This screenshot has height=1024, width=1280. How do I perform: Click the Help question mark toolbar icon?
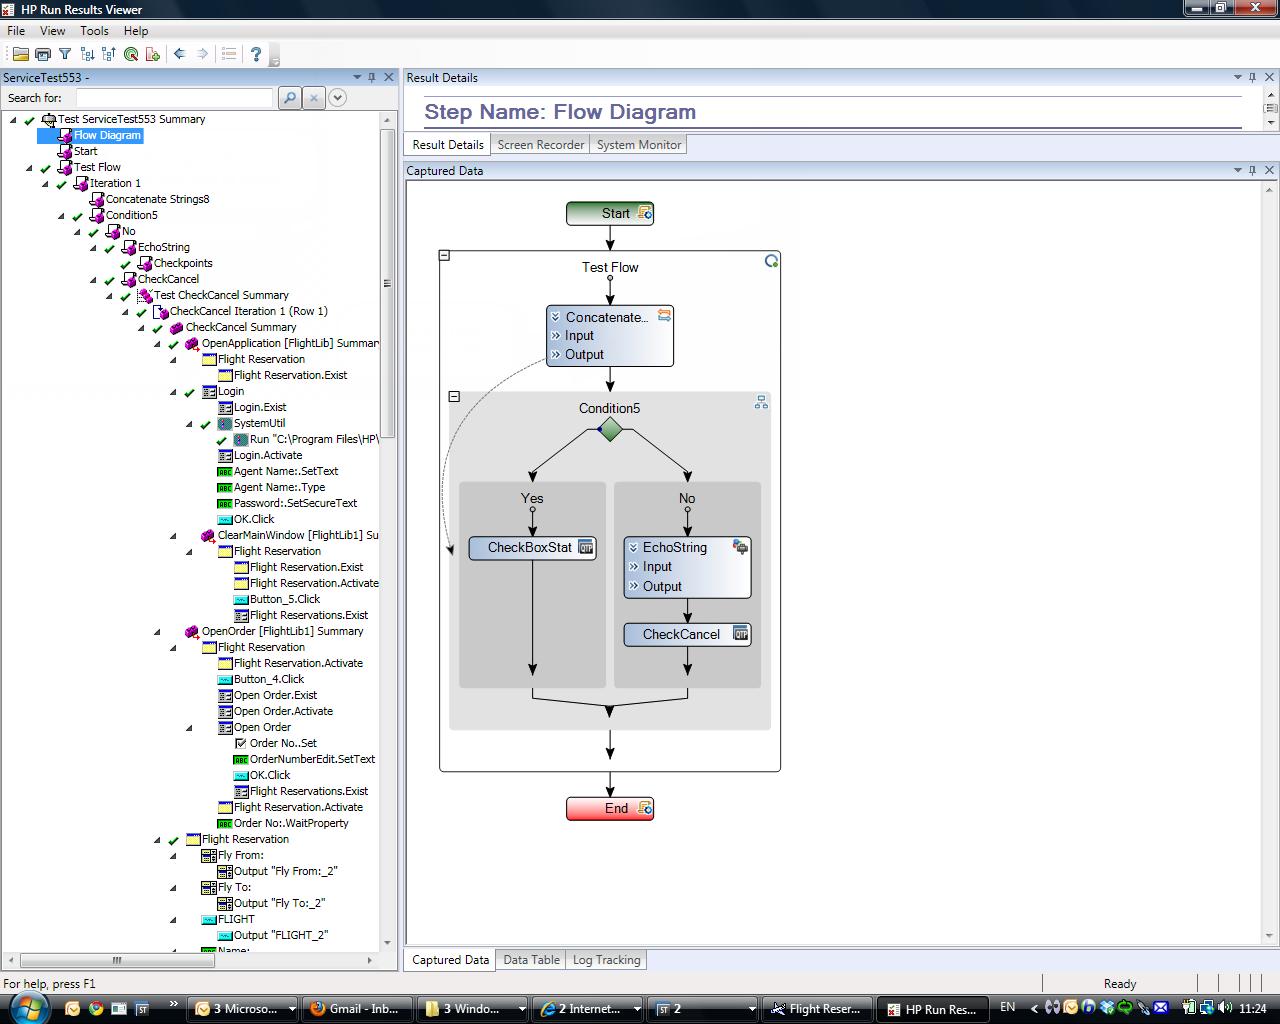tap(256, 54)
